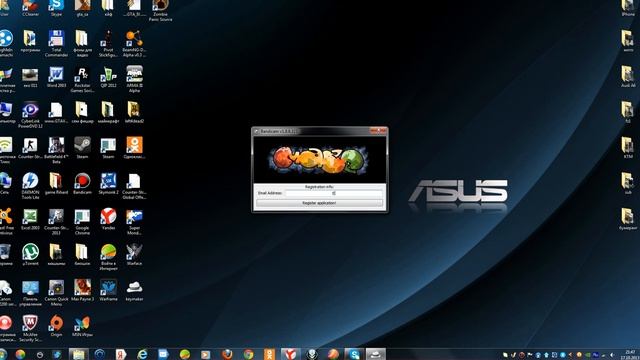The image size is (640, 360).
Task: Select the Battlefield 4 Beta shortcut
Action: point(56,151)
